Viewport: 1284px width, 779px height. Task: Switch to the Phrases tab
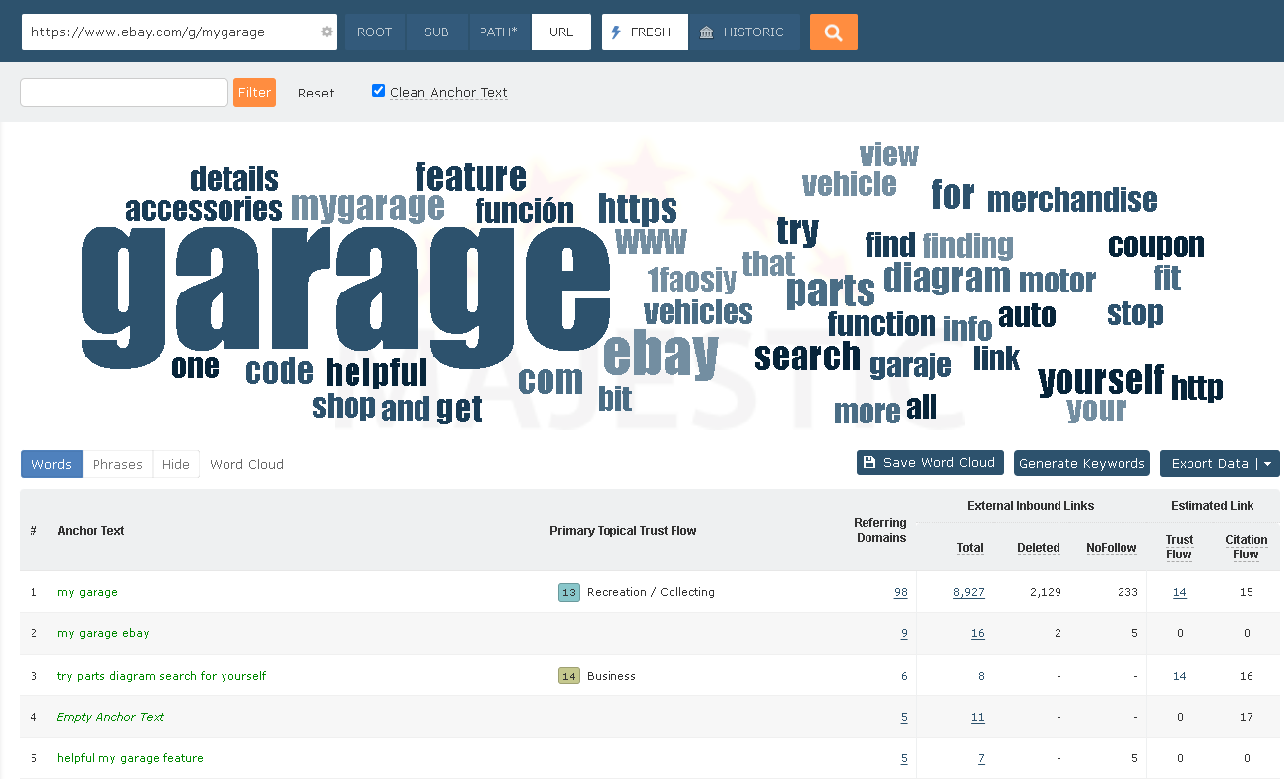pyautogui.click(x=117, y=463)
